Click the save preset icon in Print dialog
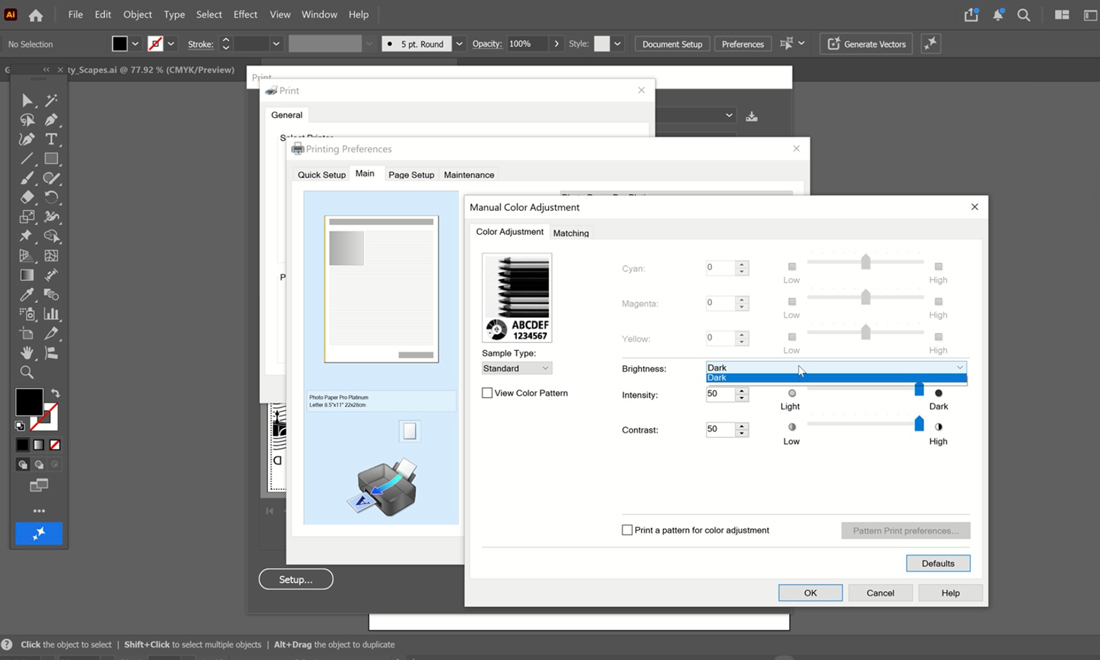The image size is (1100, 660). [x=751, y=116]
